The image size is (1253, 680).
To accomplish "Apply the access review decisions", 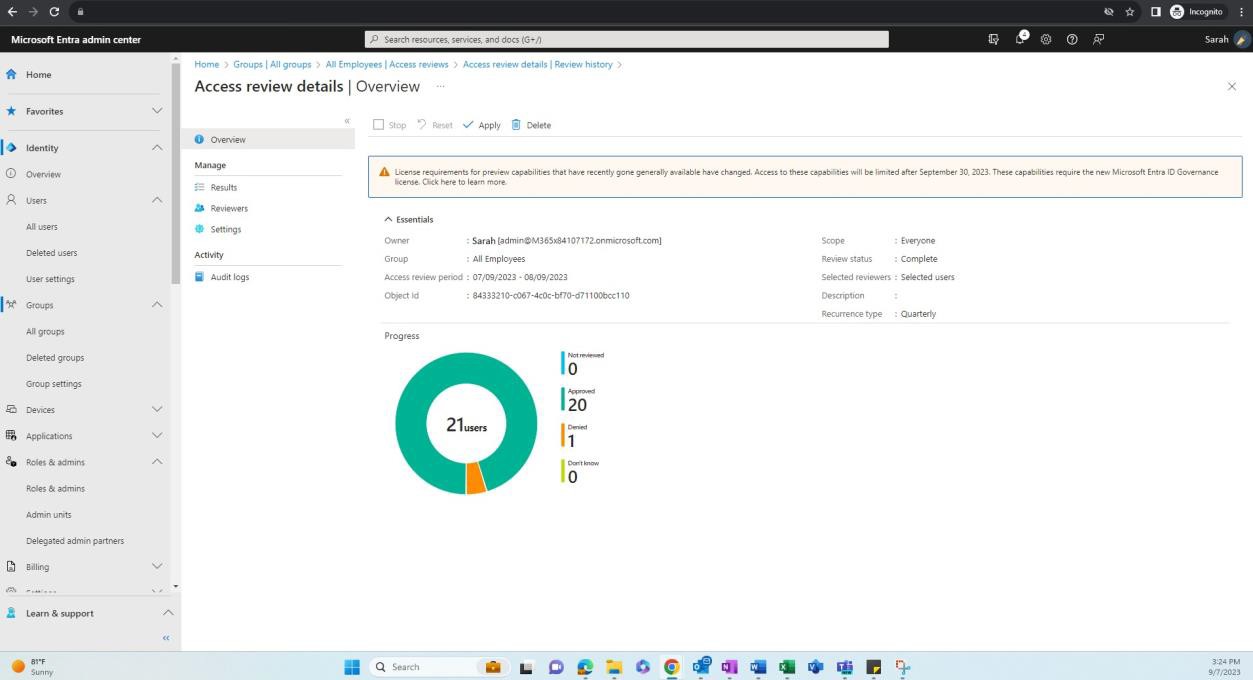I will (x=483, y=125).
